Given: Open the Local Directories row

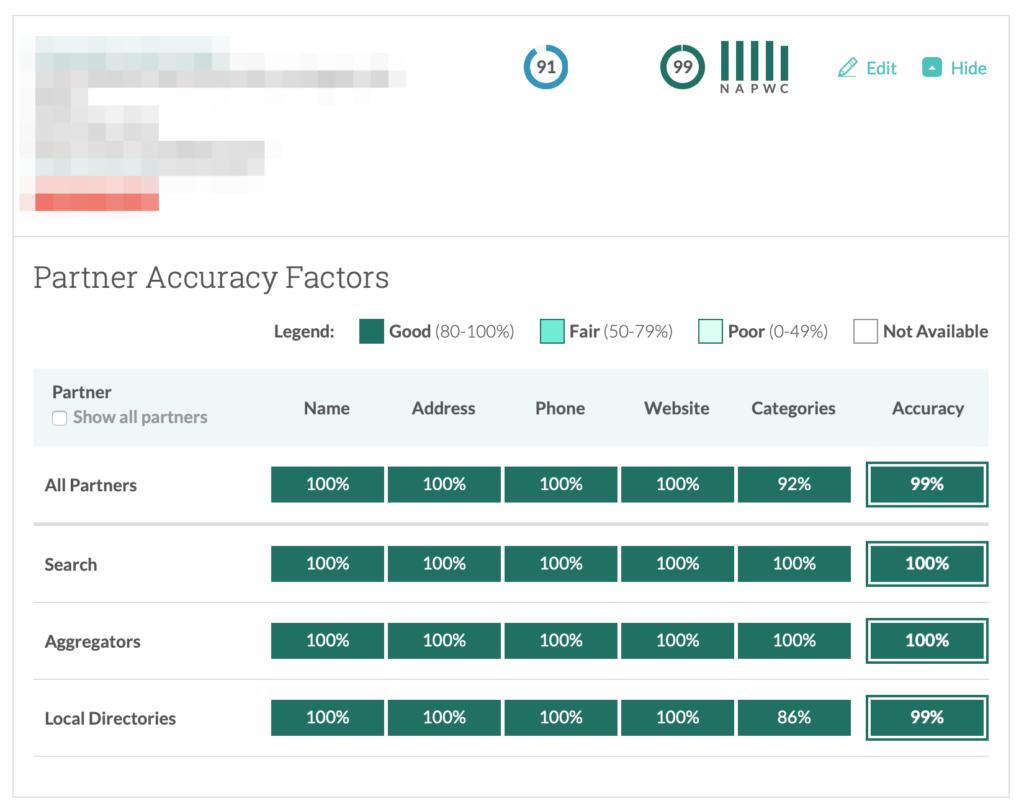Looking at the screenshot, I should click(110, 718).
